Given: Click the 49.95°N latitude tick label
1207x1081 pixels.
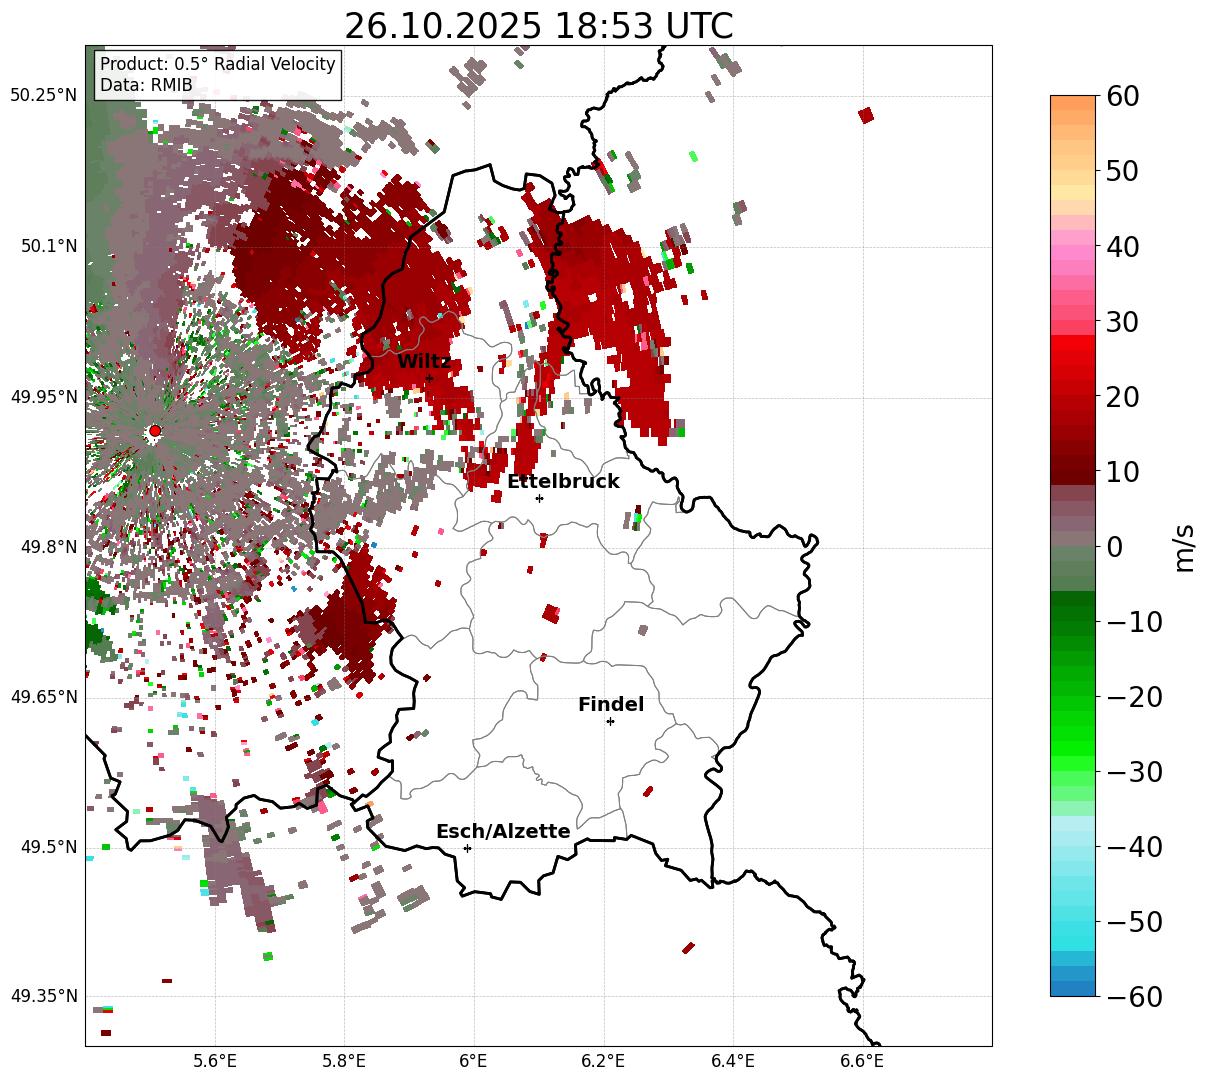Looking at the screenshot, I should click(43, 397).
